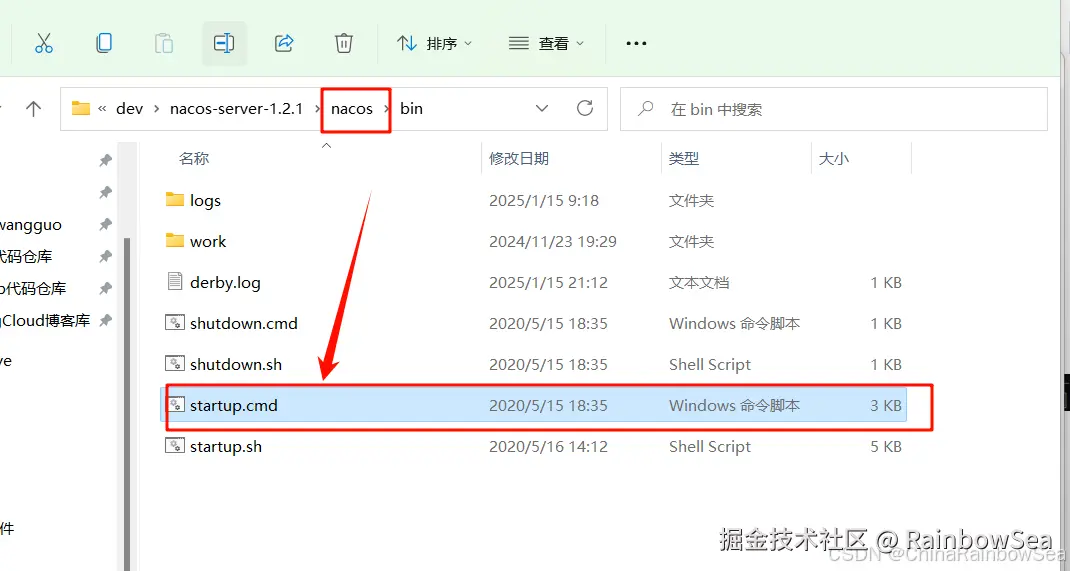Select the shutdown.cmd file
This screenshot has height=571, width=1070.
[534, 323]
